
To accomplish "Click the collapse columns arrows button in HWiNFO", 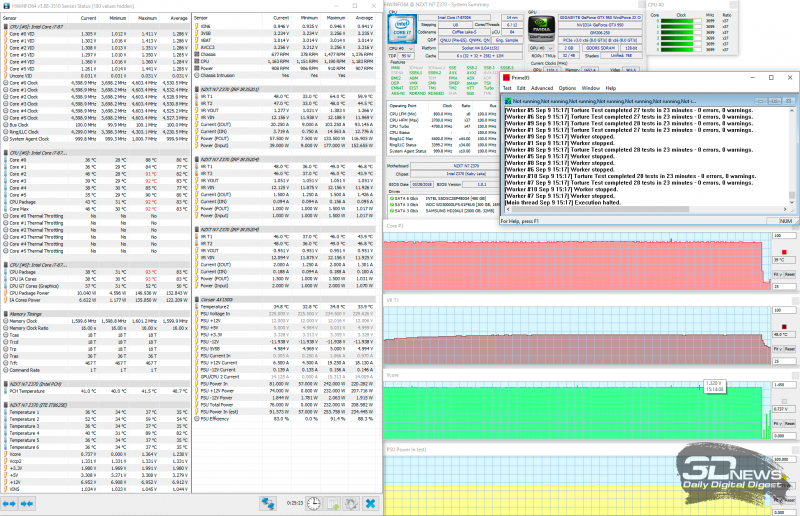I will pos(27,504).
